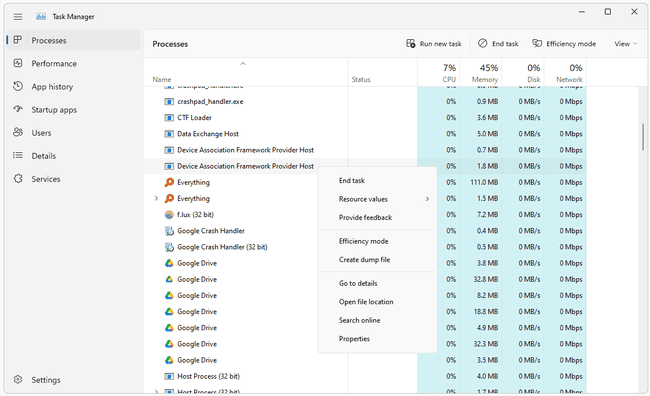Click the f.lux (32 bit) icon

(x=169, y=215)
